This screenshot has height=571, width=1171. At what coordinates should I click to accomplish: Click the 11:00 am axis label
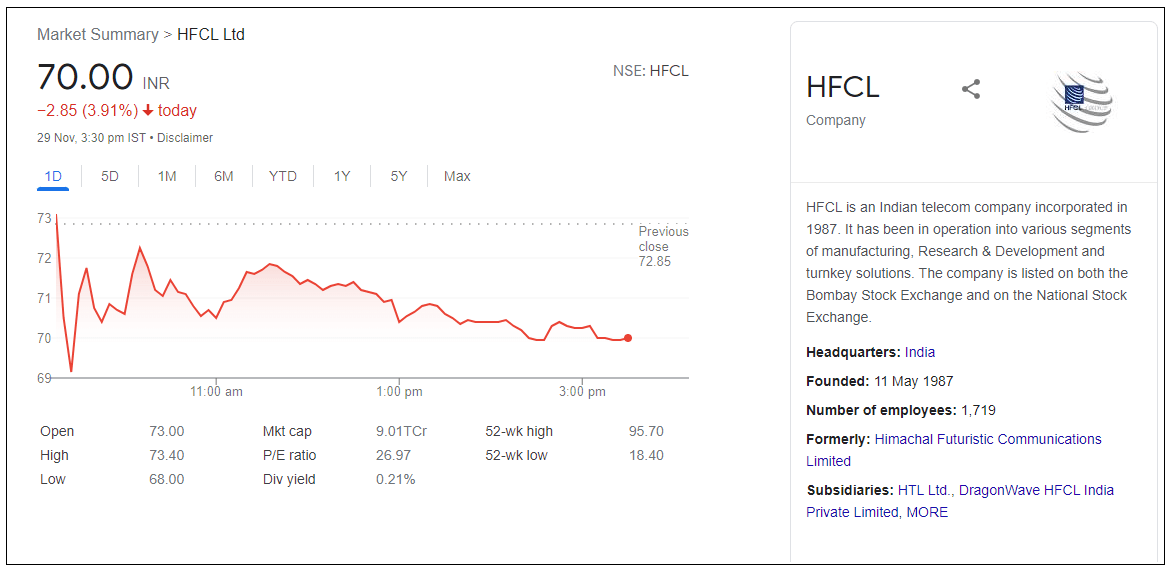pos(216,392)
